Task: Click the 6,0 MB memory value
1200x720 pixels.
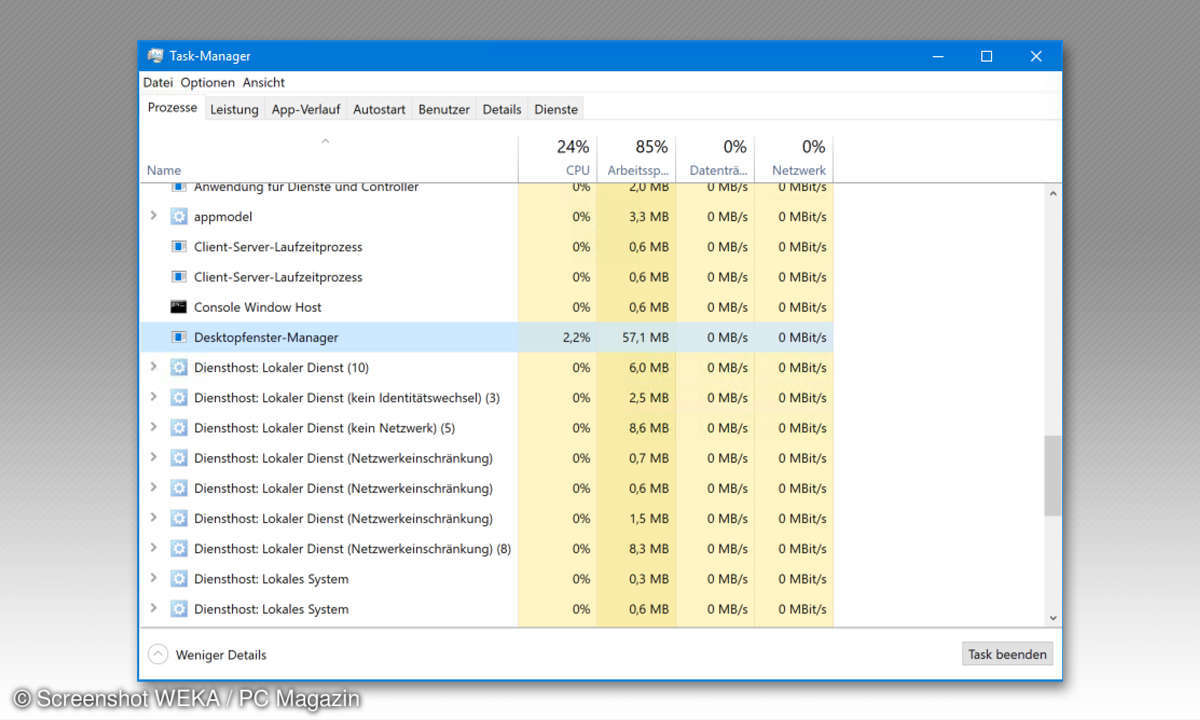Action: [x=650, y=367]
